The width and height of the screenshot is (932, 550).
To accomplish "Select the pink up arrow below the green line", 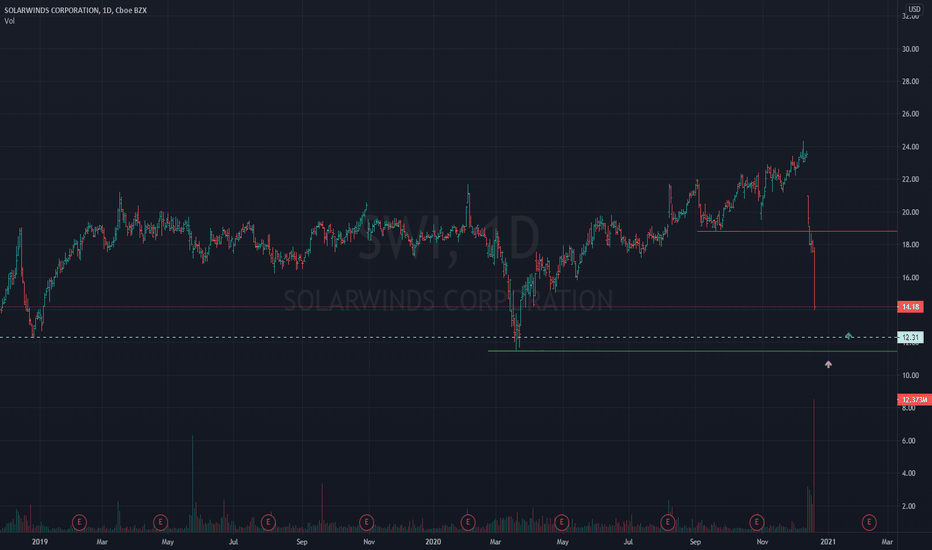I will click(x=828, y=364).
